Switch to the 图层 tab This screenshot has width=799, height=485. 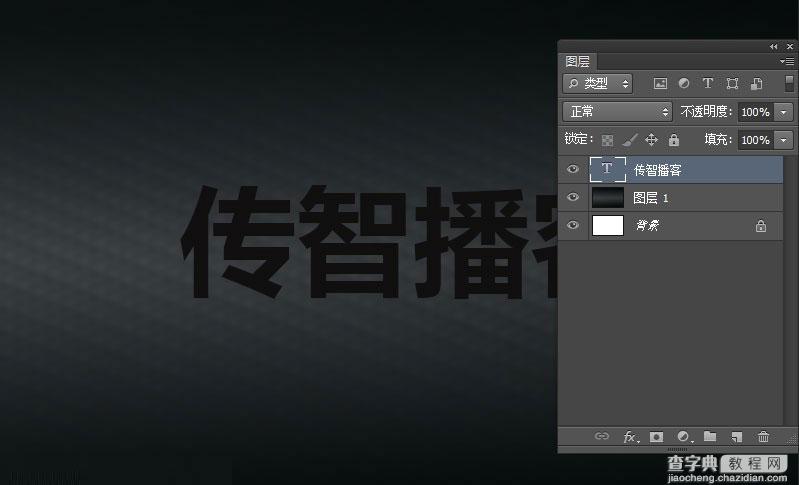point(577,61)
